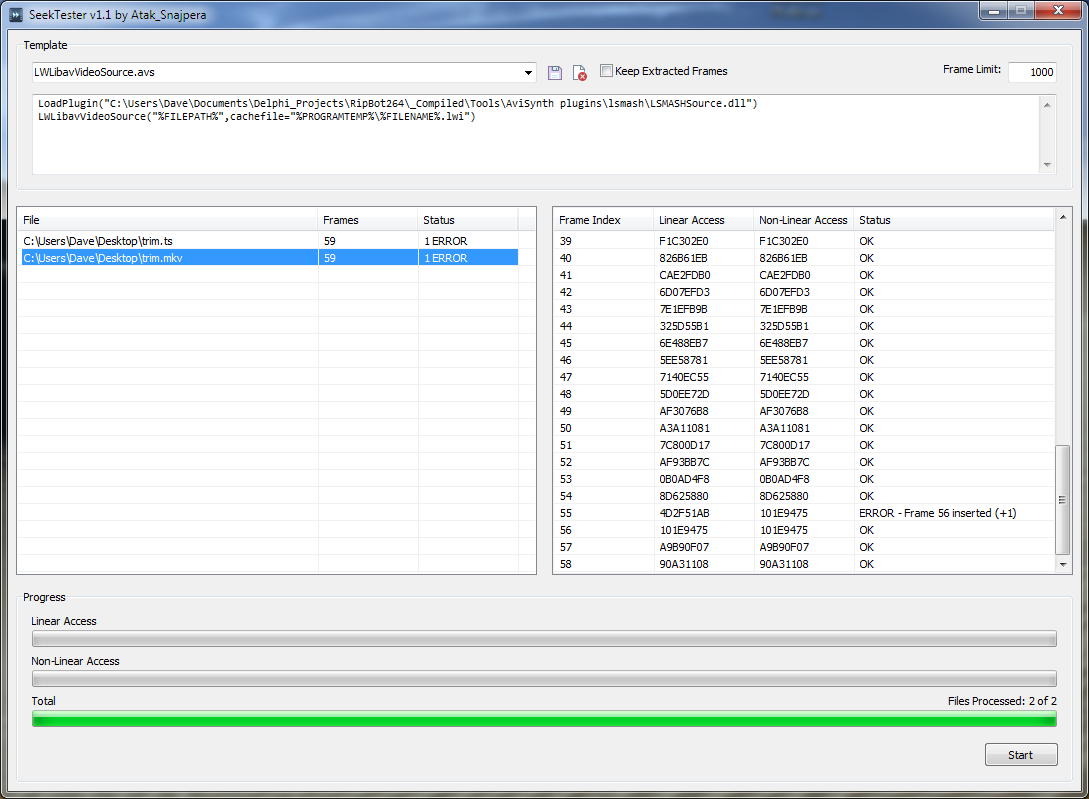This screenshot has width=1089, height=799.
Task: Click the frame list scrollbar thumb
Action: coord(1063,500)
